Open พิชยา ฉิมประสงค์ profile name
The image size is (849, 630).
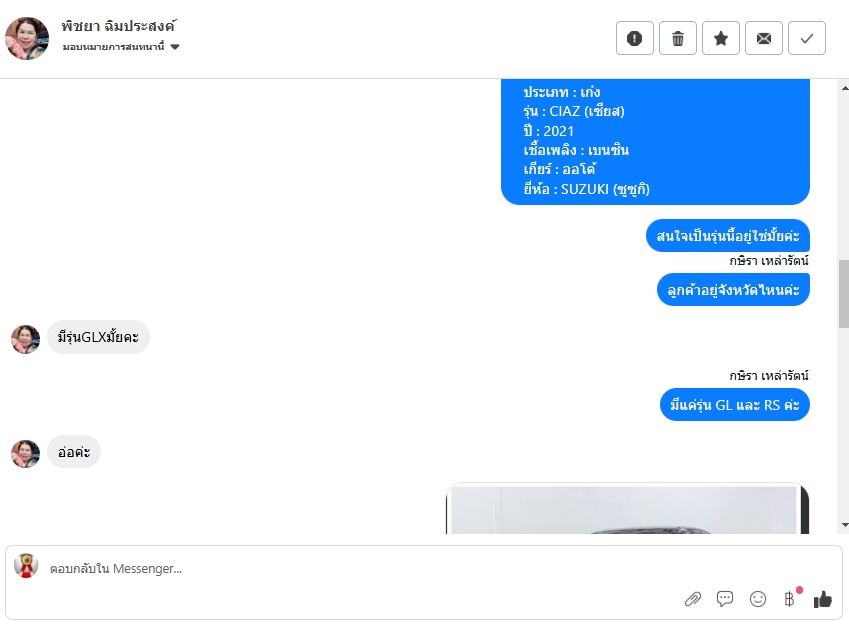(x=119, y=26)
